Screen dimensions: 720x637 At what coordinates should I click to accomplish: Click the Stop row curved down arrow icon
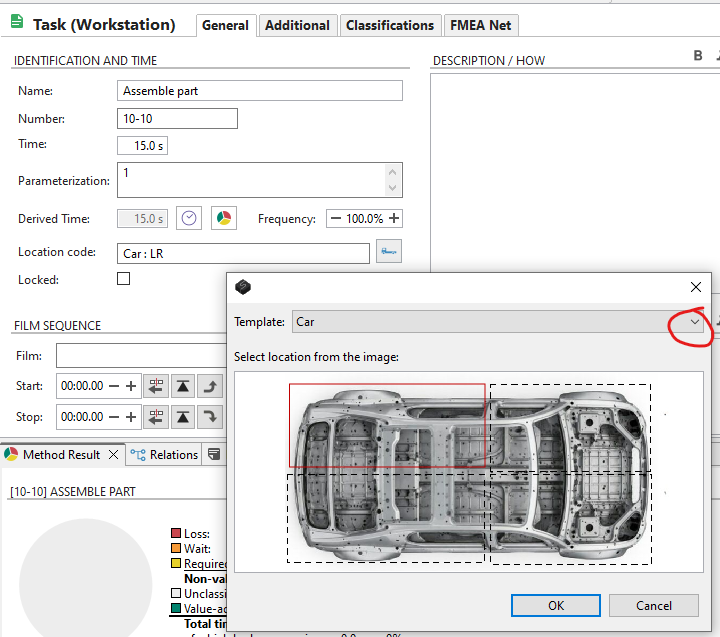pos(210,417)
